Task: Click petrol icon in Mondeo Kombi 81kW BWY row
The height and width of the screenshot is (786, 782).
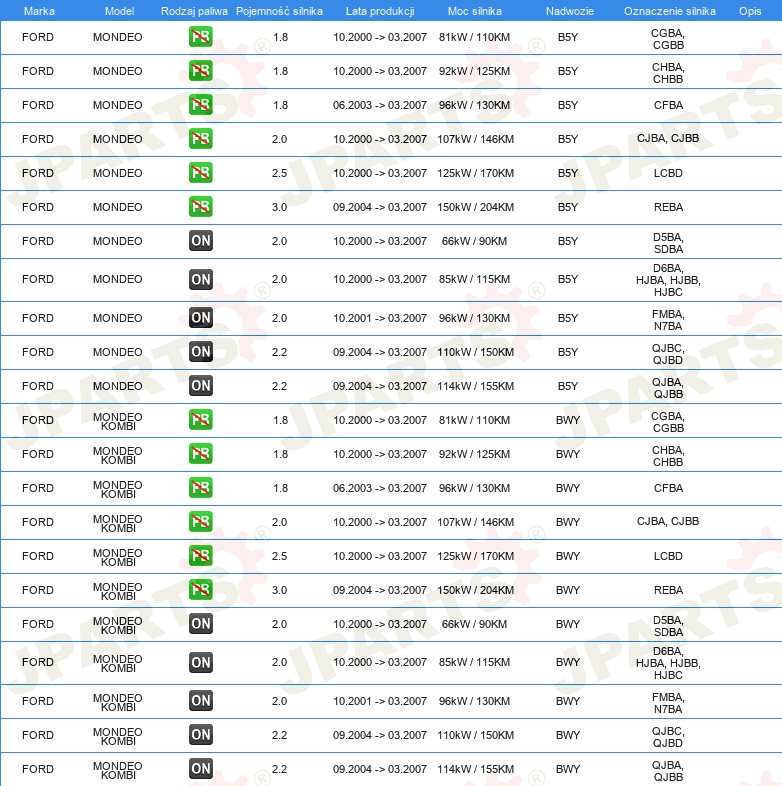Action: (x=201, y=420)
